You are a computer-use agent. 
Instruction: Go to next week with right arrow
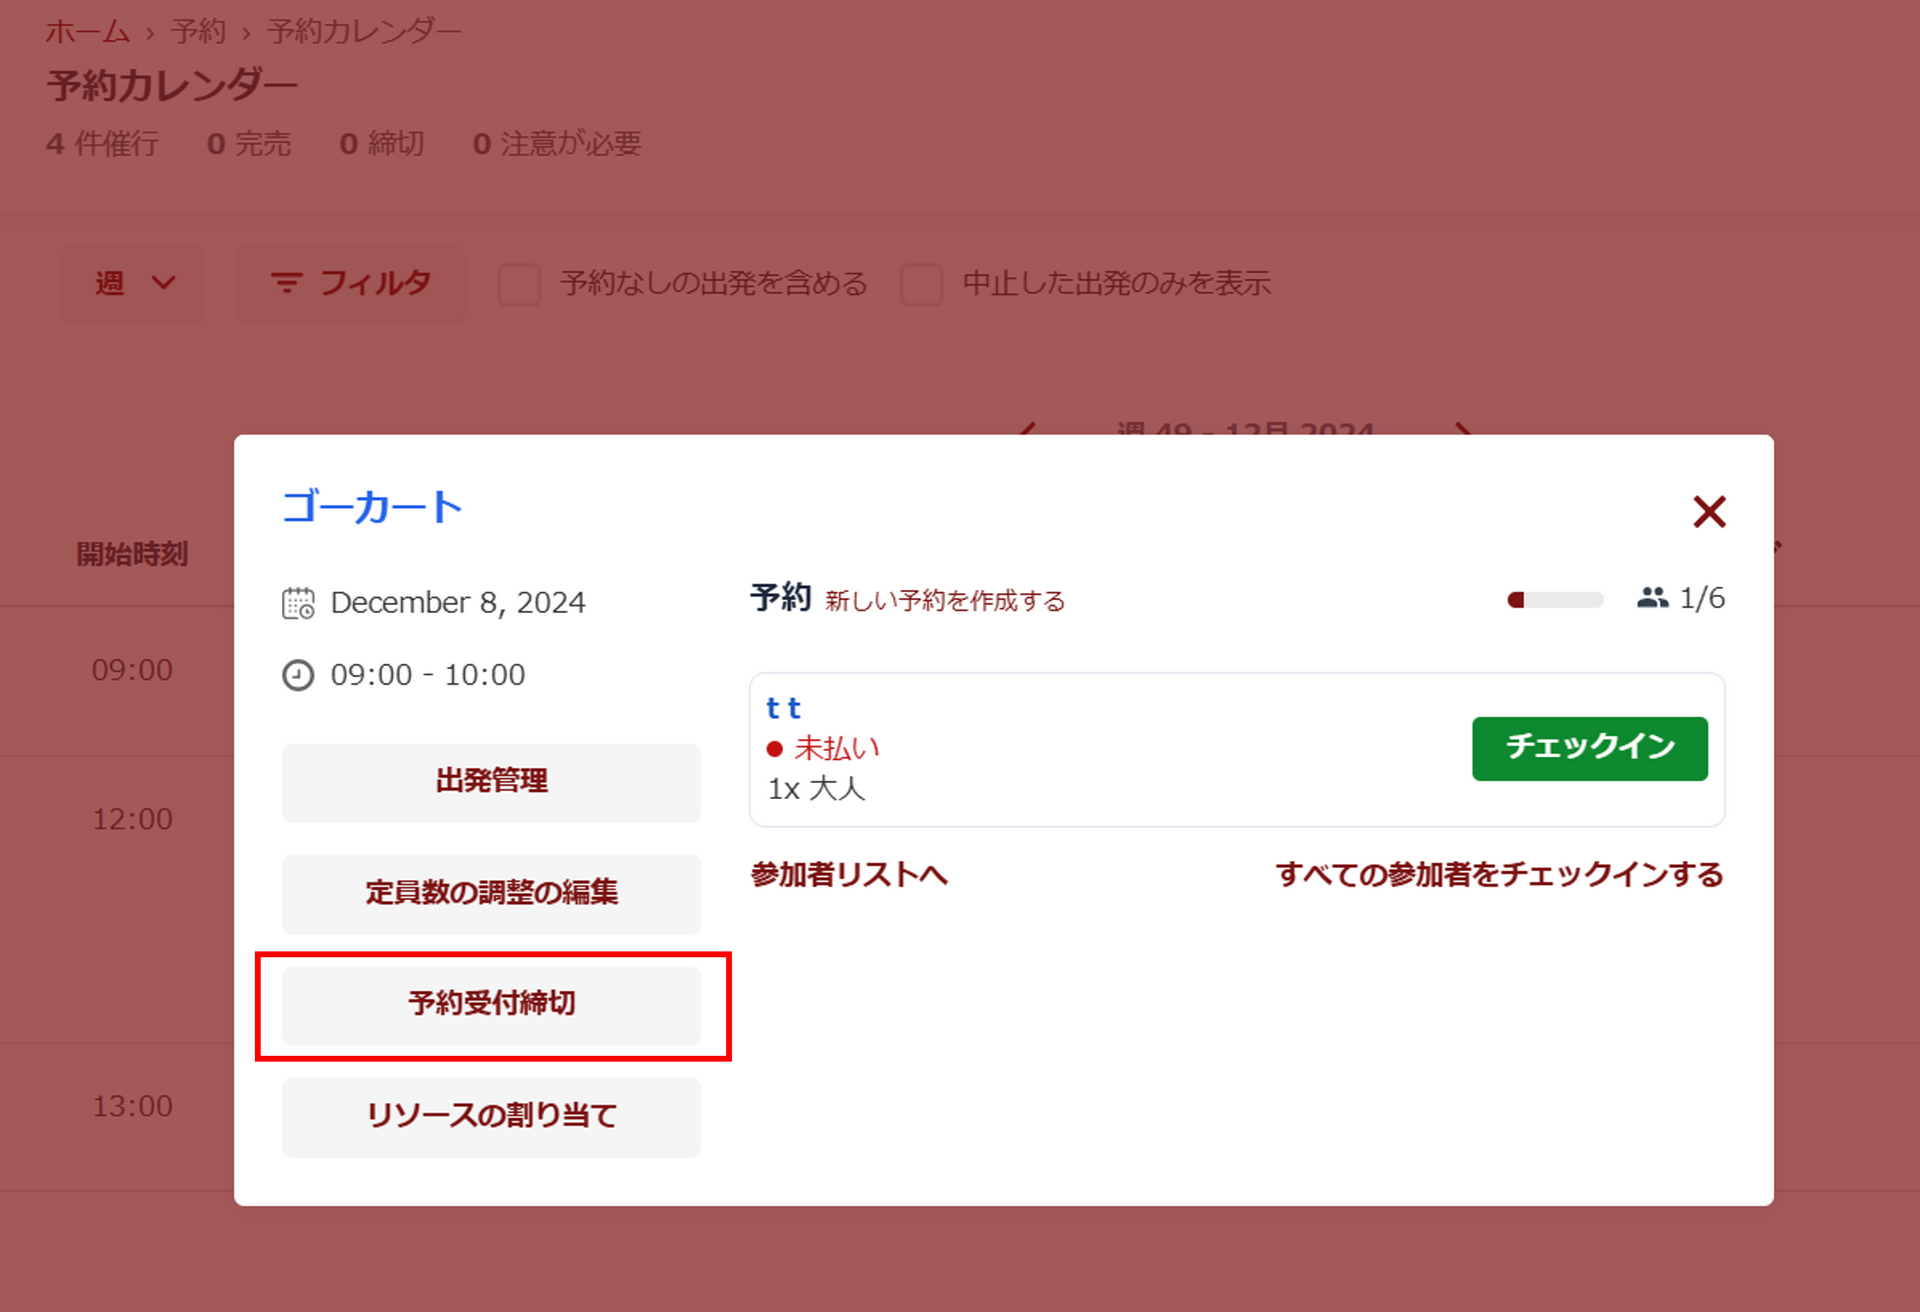point(1463,430)
